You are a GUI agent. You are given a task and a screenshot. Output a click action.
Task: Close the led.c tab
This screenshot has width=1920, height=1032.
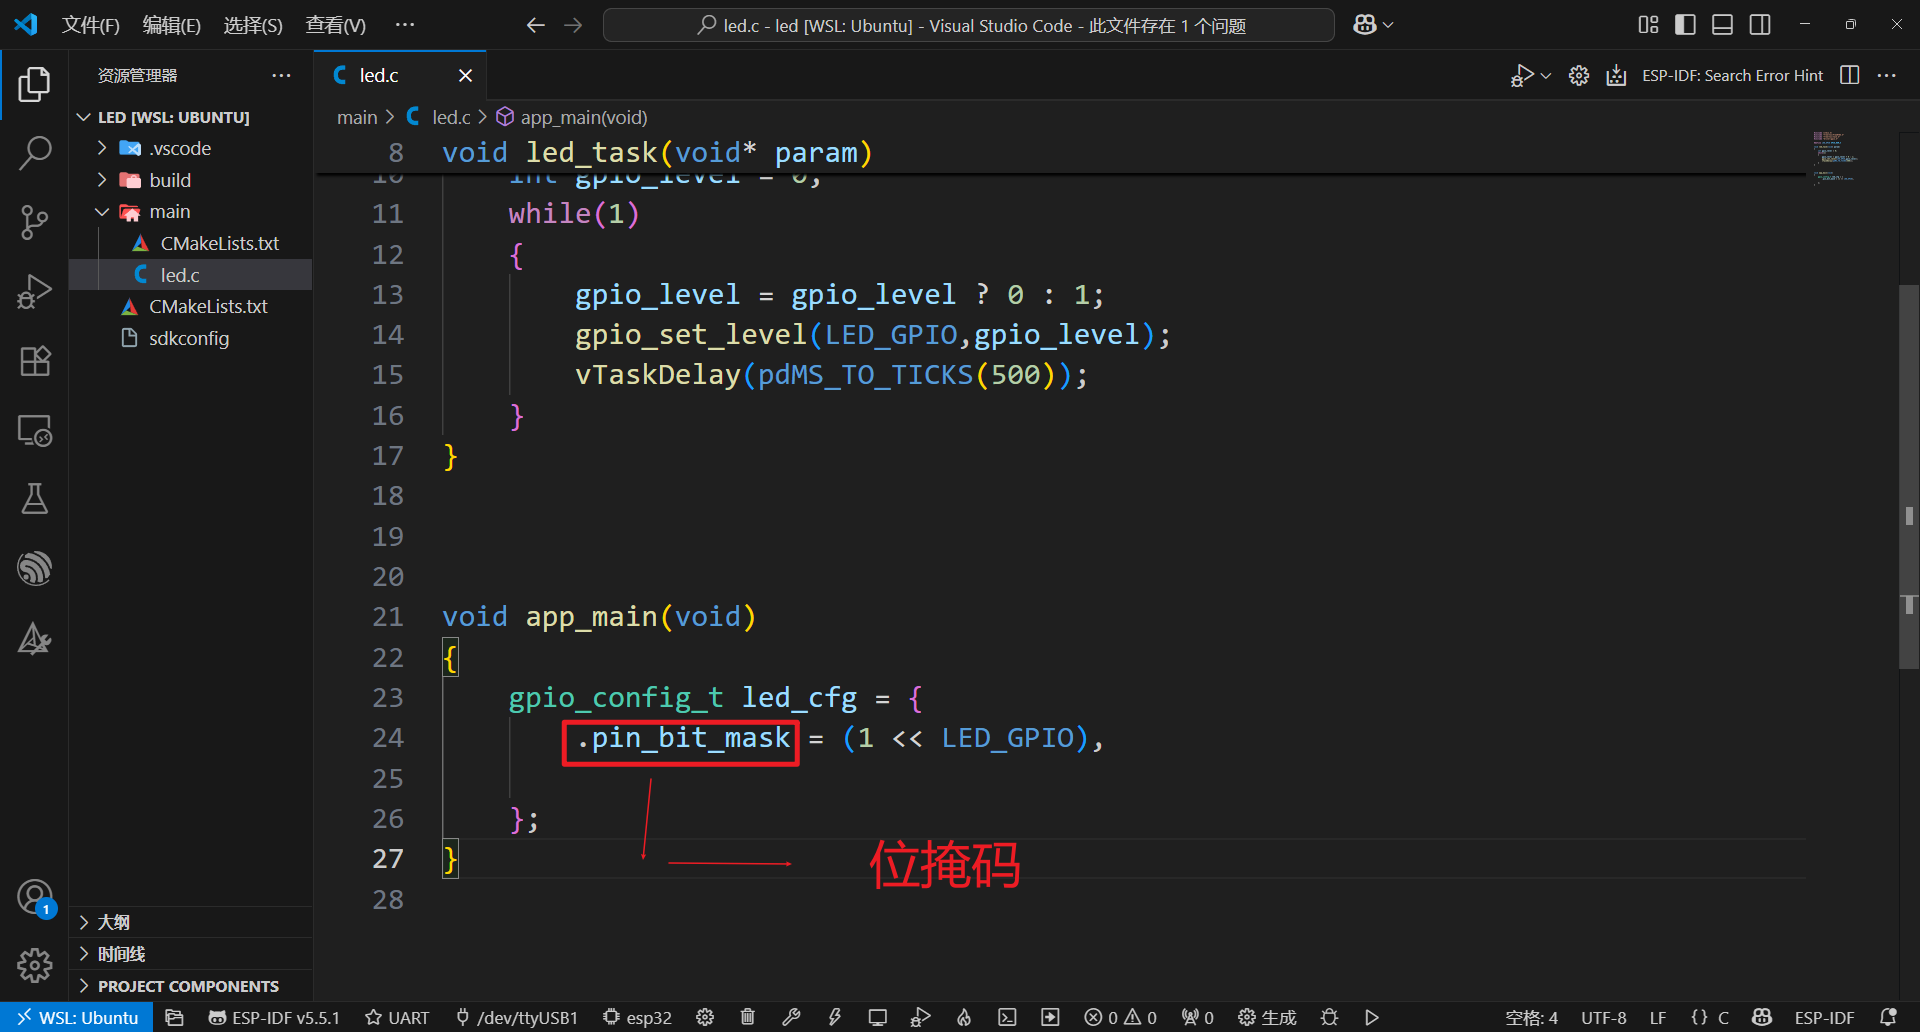[465, 75]
